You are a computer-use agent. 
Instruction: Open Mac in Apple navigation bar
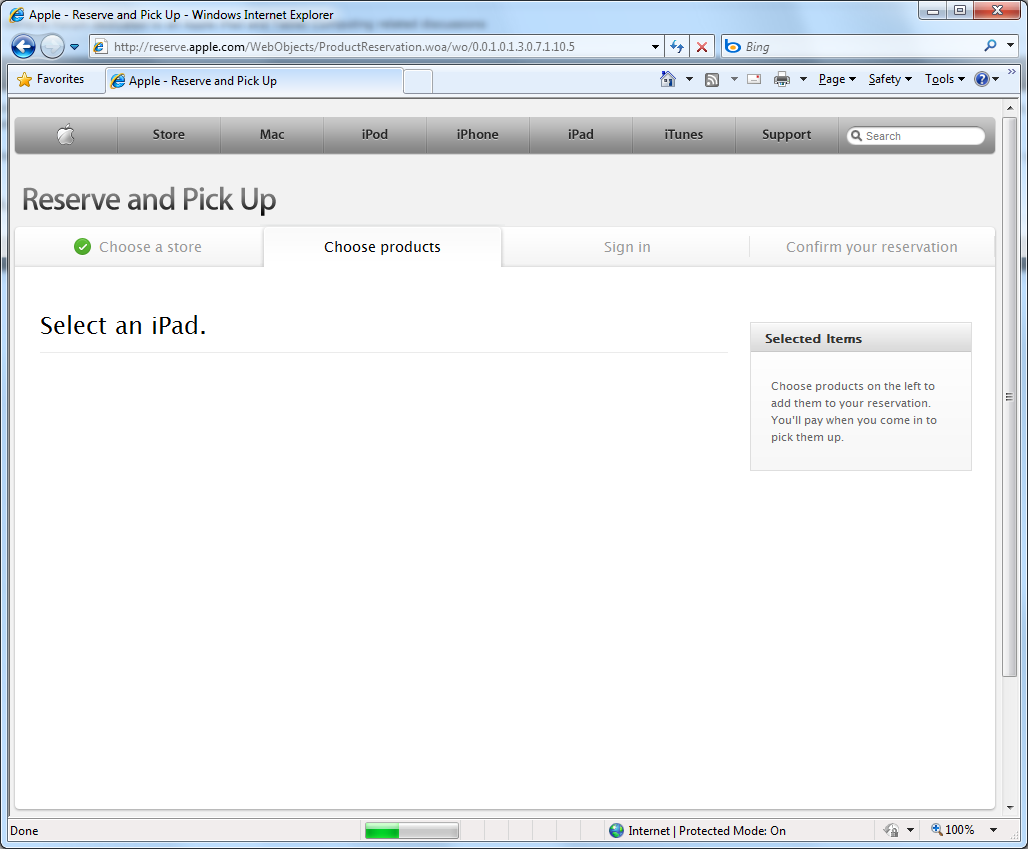(271, 135)
